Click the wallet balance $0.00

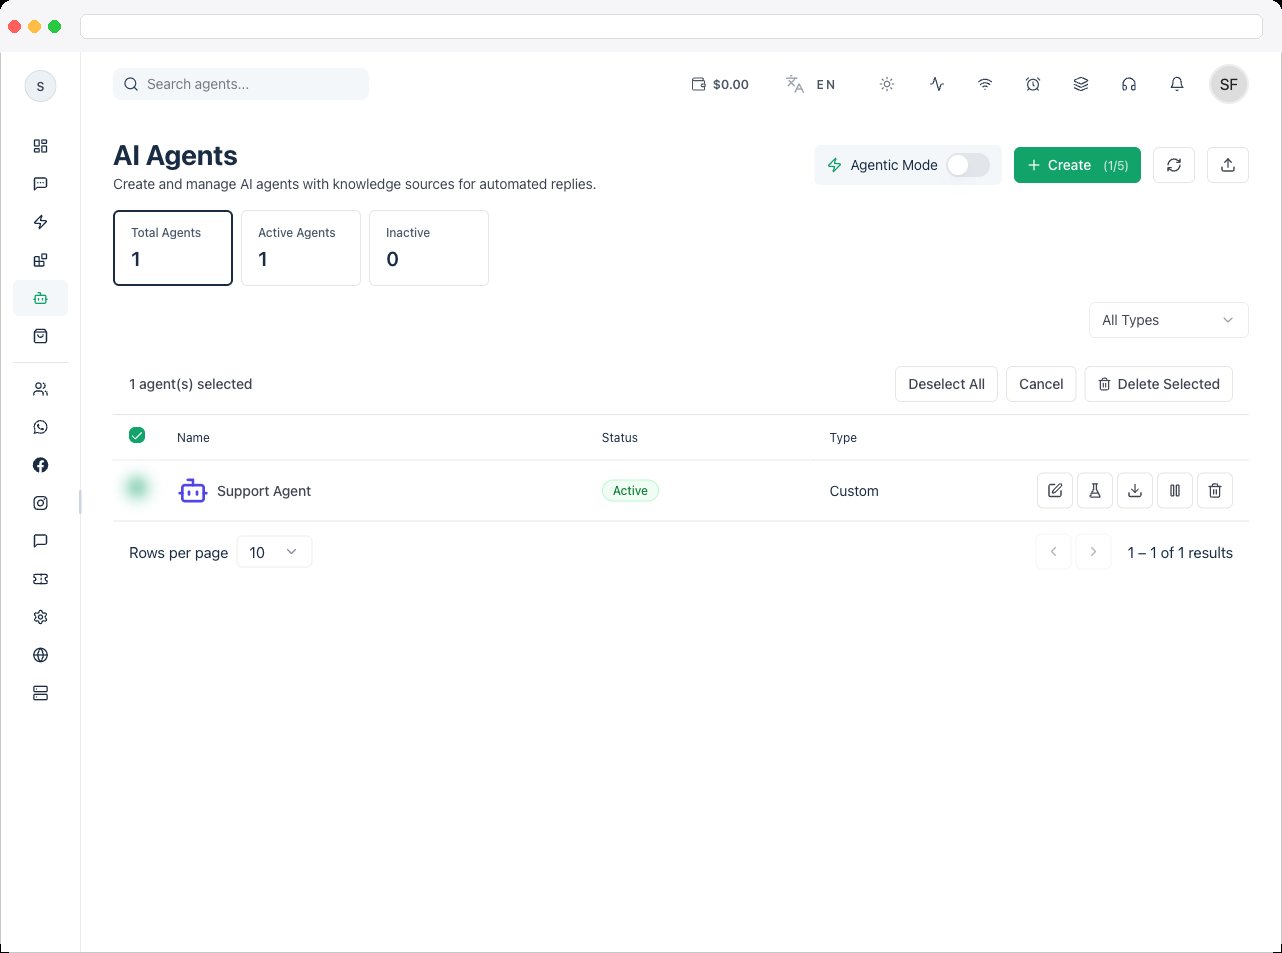pyautogui.click(x=720, y=84)
